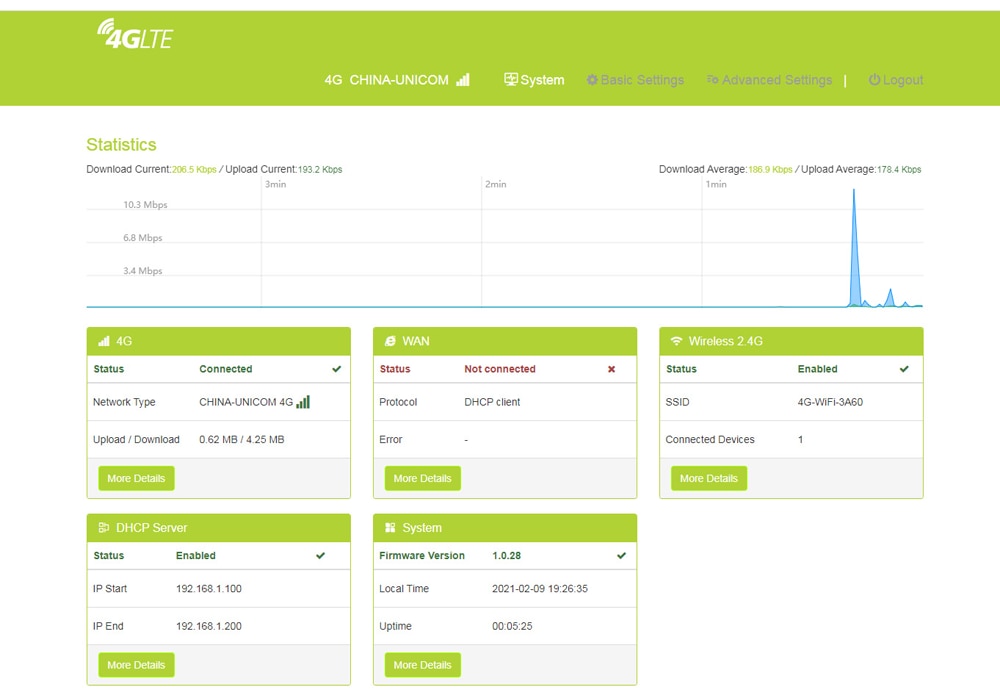Show More Details for Wireless 2.4G

[709, 478]
